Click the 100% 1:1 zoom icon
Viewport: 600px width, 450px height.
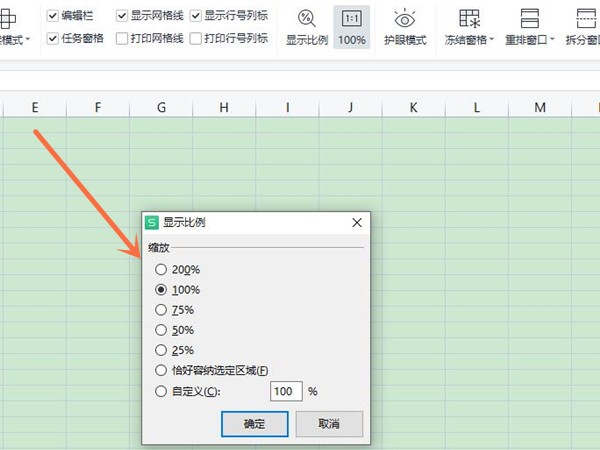click(x=351, y=18)
